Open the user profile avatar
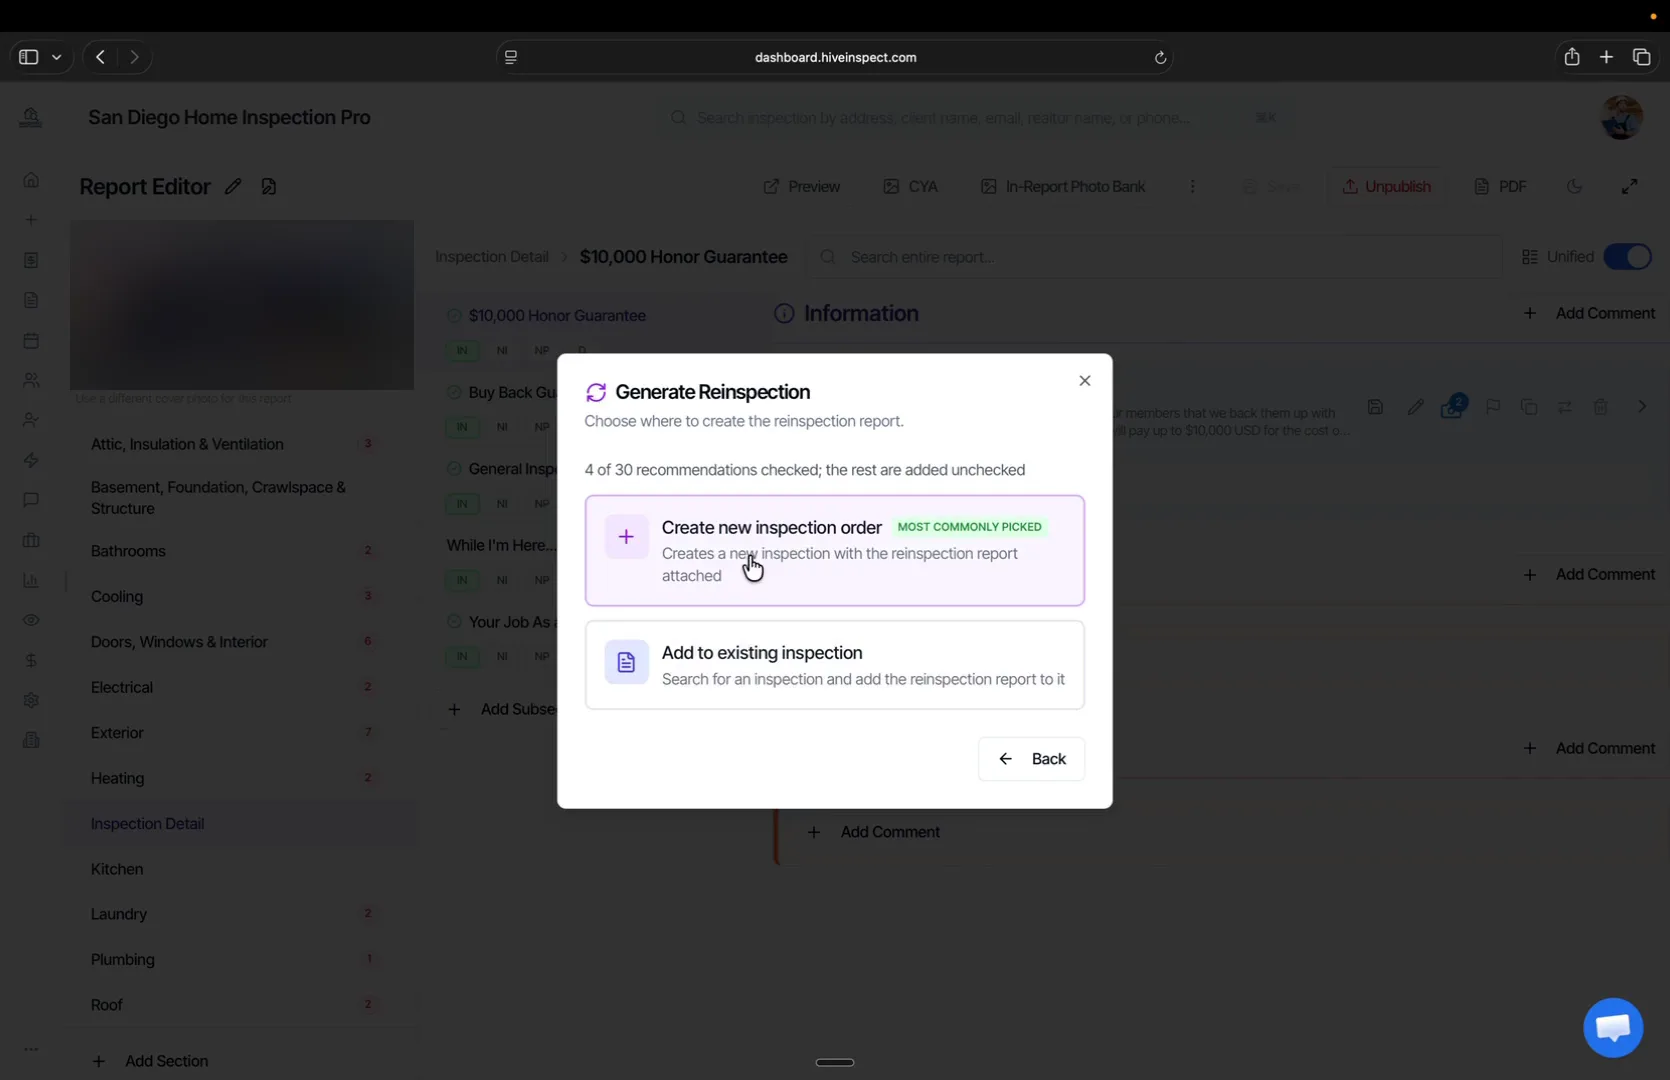Image resolution: width=1670 pixels, height=1080 pixels. click(1621, 117)
